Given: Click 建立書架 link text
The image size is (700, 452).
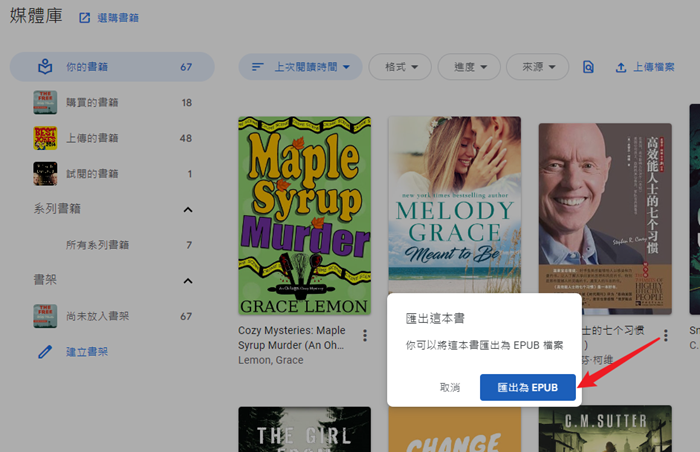Looking at the screenshot, I should pyautogui.click(x=87, y=352).
